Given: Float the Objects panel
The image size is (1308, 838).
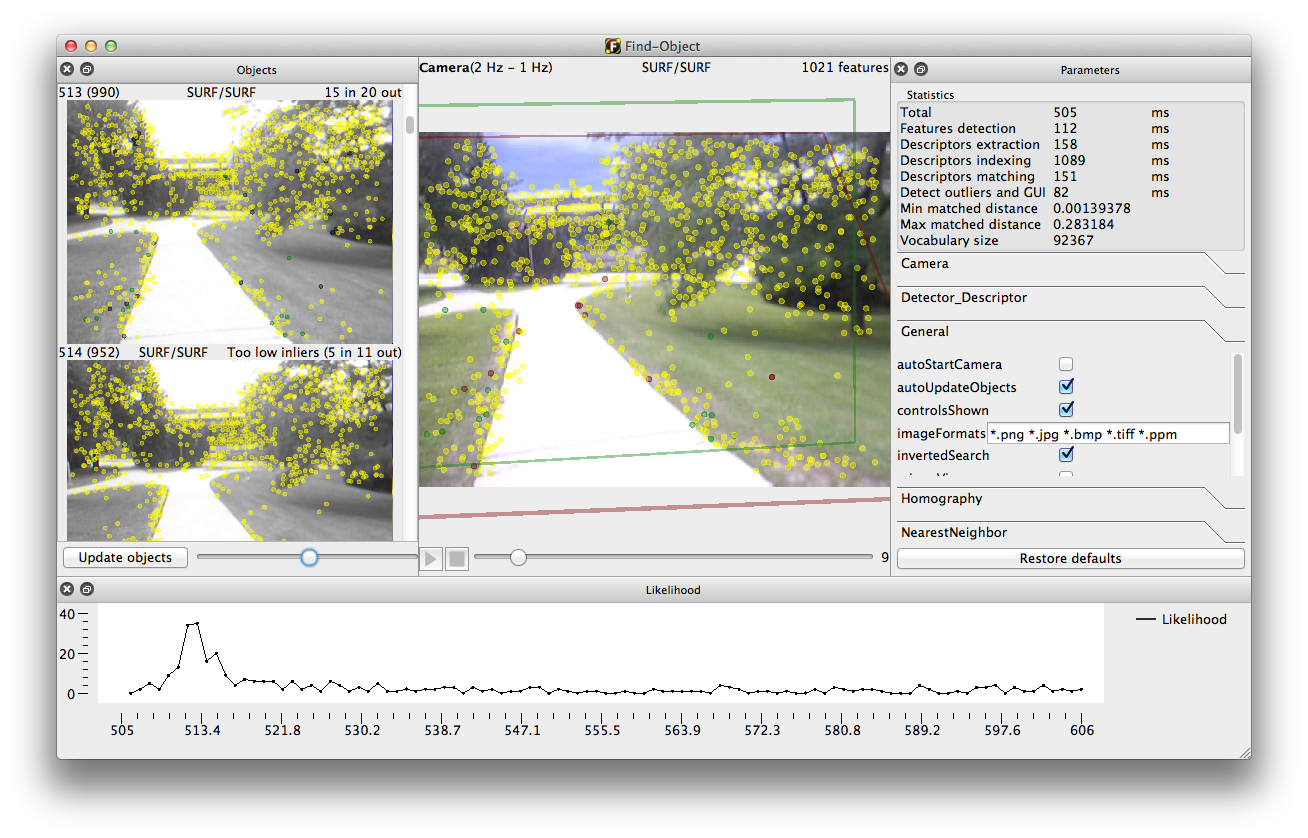Looking at the screenshot, I should [x=86, y=69].
